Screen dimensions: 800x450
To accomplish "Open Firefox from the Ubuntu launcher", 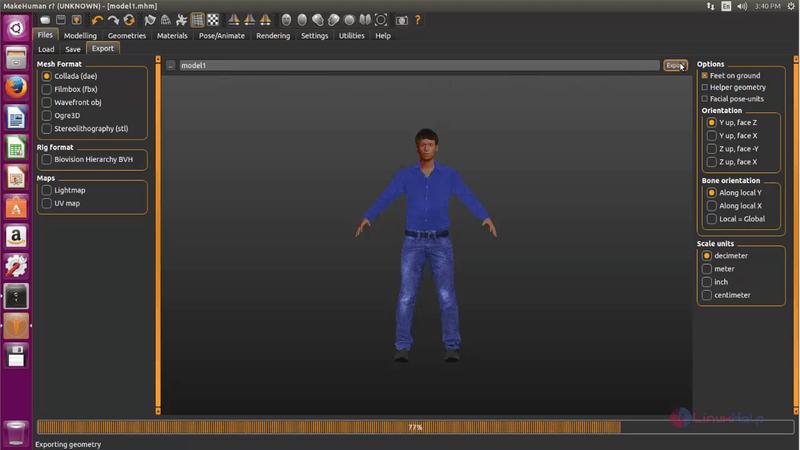I will [16, 89].
